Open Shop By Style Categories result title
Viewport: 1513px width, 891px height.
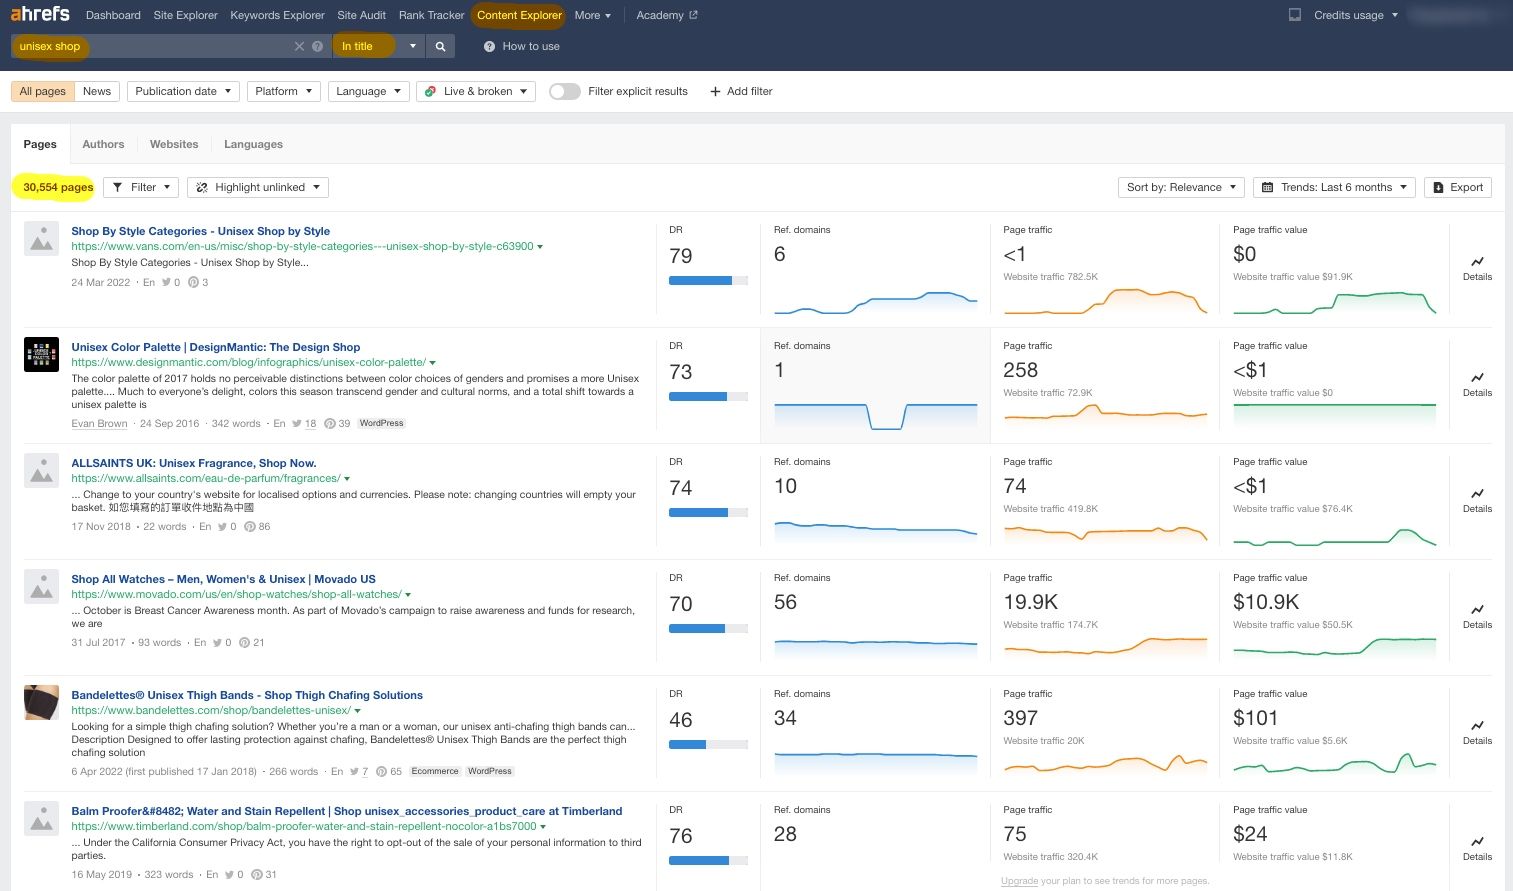pyautogui.click(x=200, y=231)
